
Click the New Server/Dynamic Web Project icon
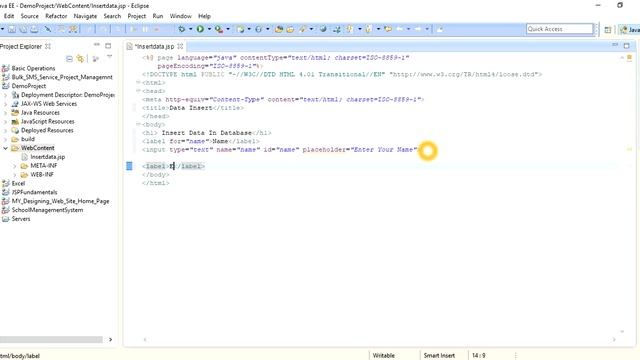(240, 29)
